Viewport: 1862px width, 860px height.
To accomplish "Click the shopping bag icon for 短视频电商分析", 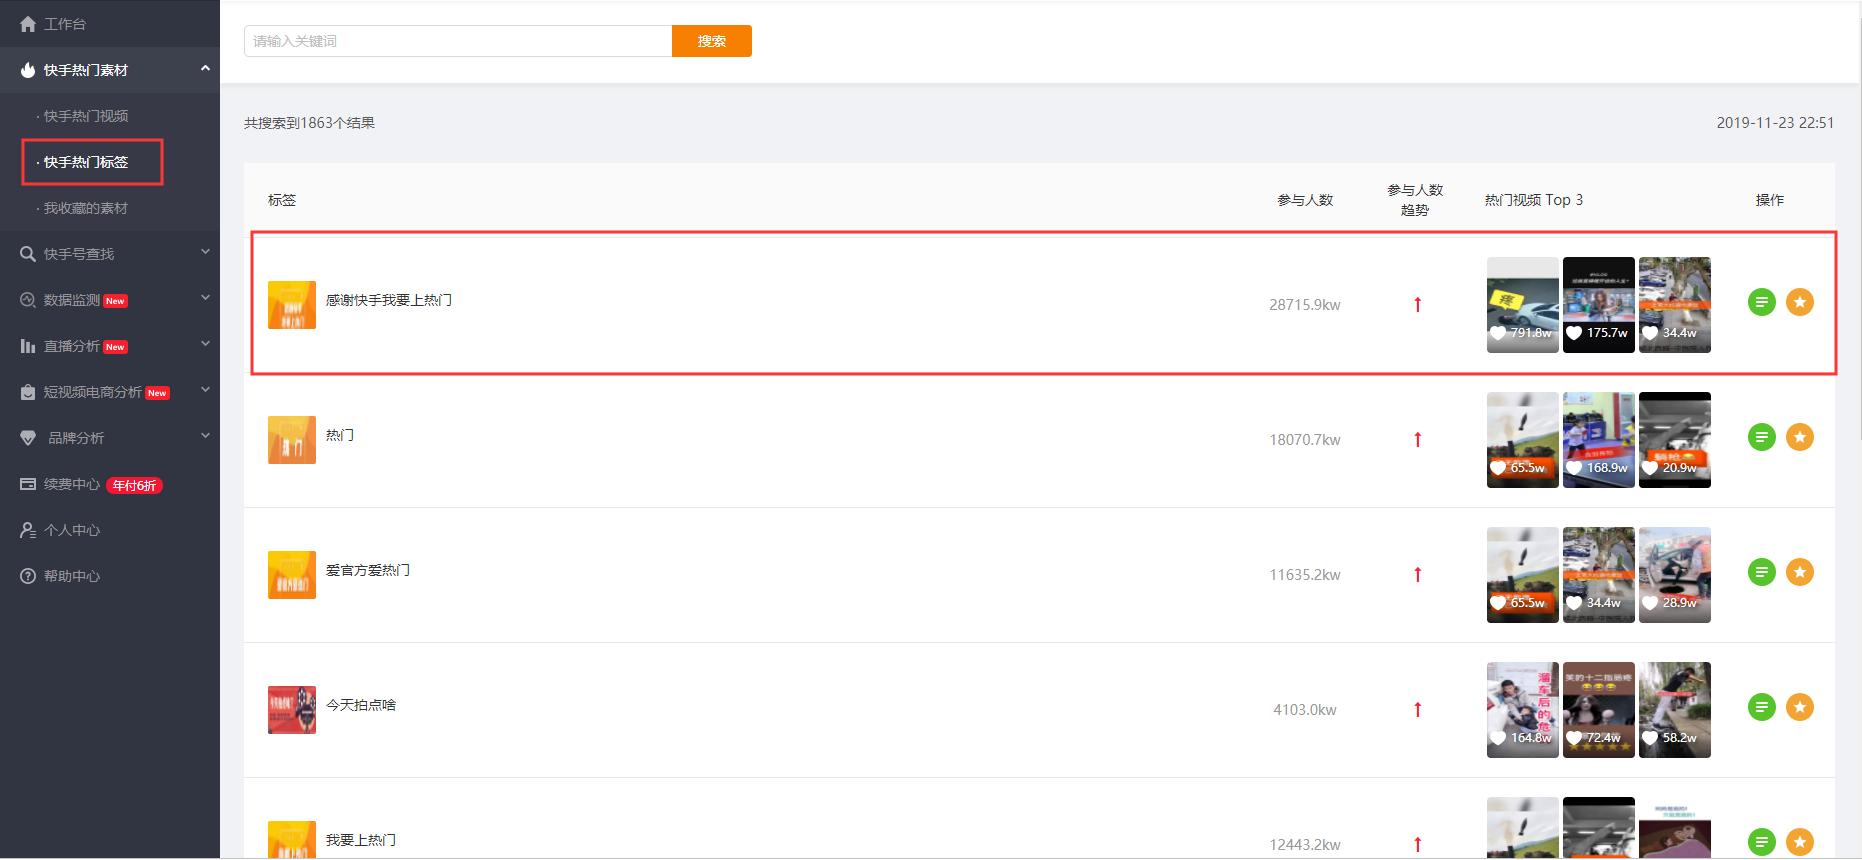I will 28,392.
